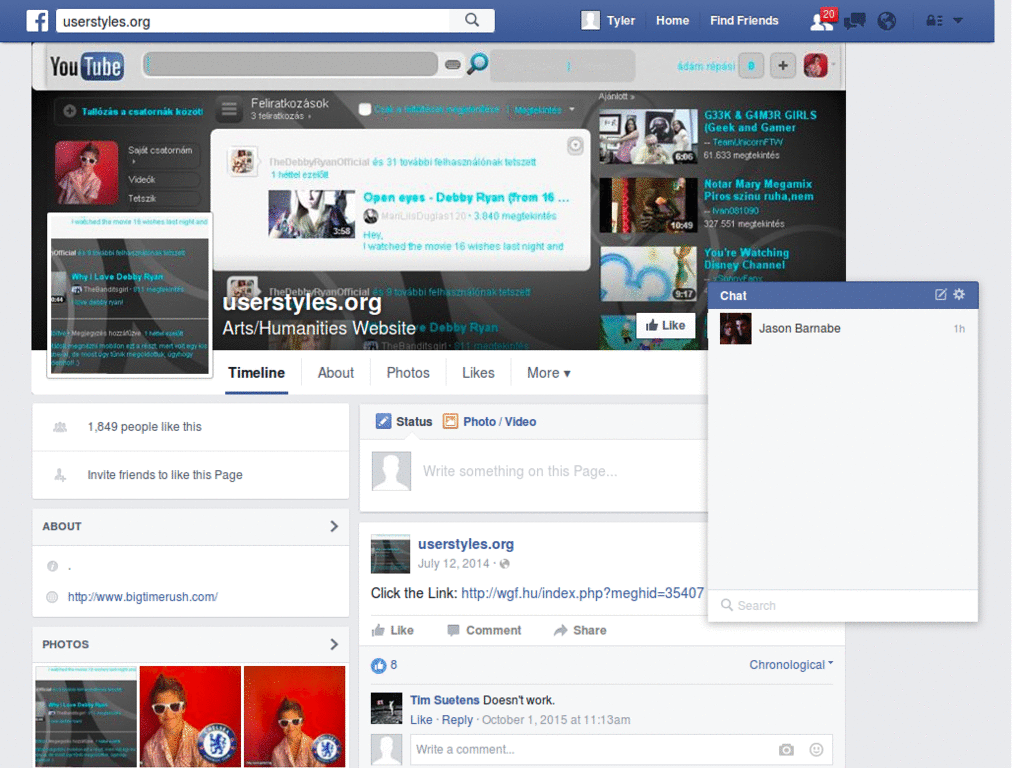Share the userstyles.org post

coord(580,630)
